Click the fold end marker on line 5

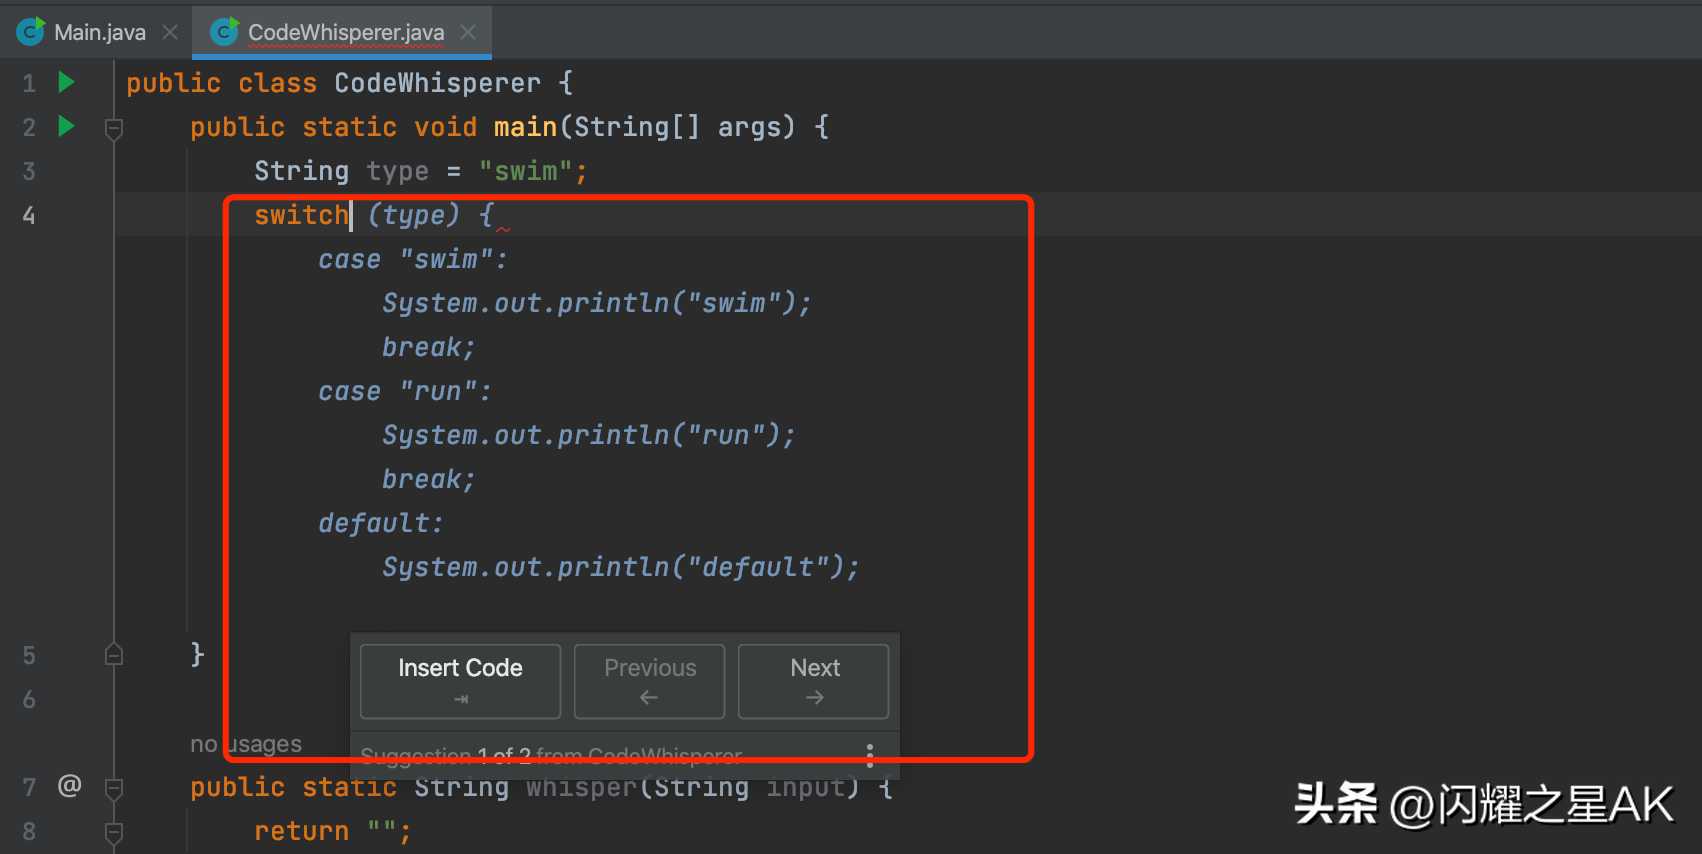[x=114, y=654]
